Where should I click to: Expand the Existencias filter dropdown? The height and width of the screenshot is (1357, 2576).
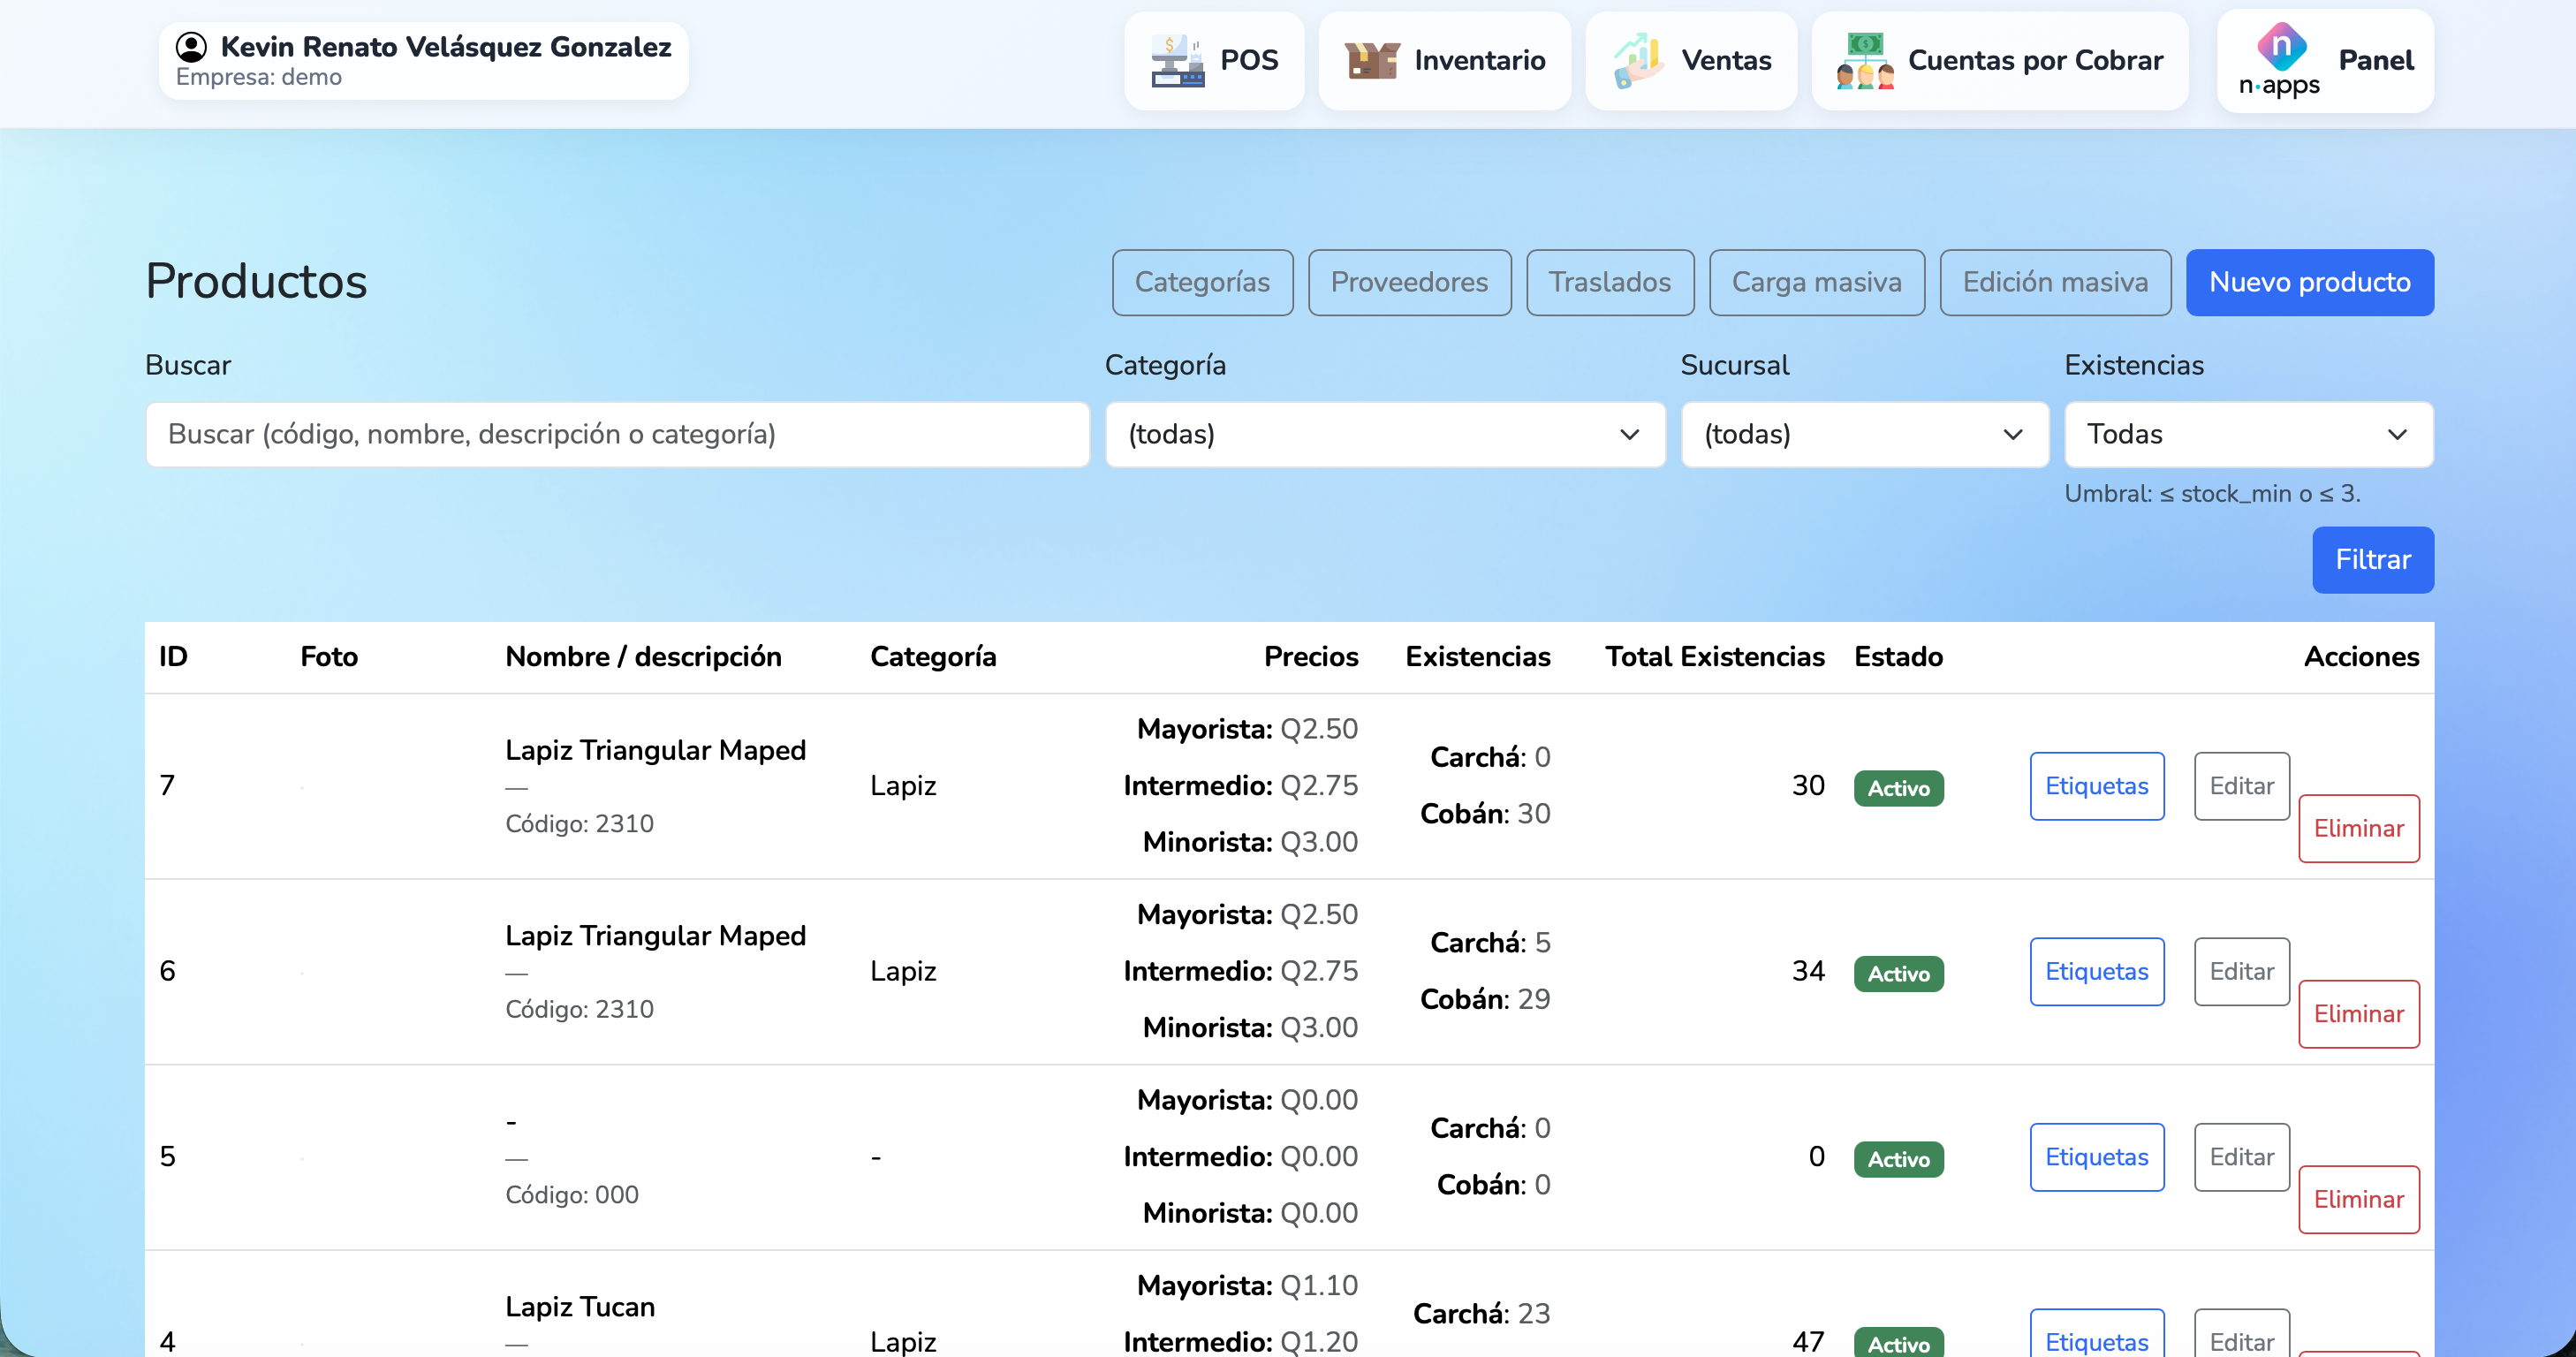pos(2247,434)
